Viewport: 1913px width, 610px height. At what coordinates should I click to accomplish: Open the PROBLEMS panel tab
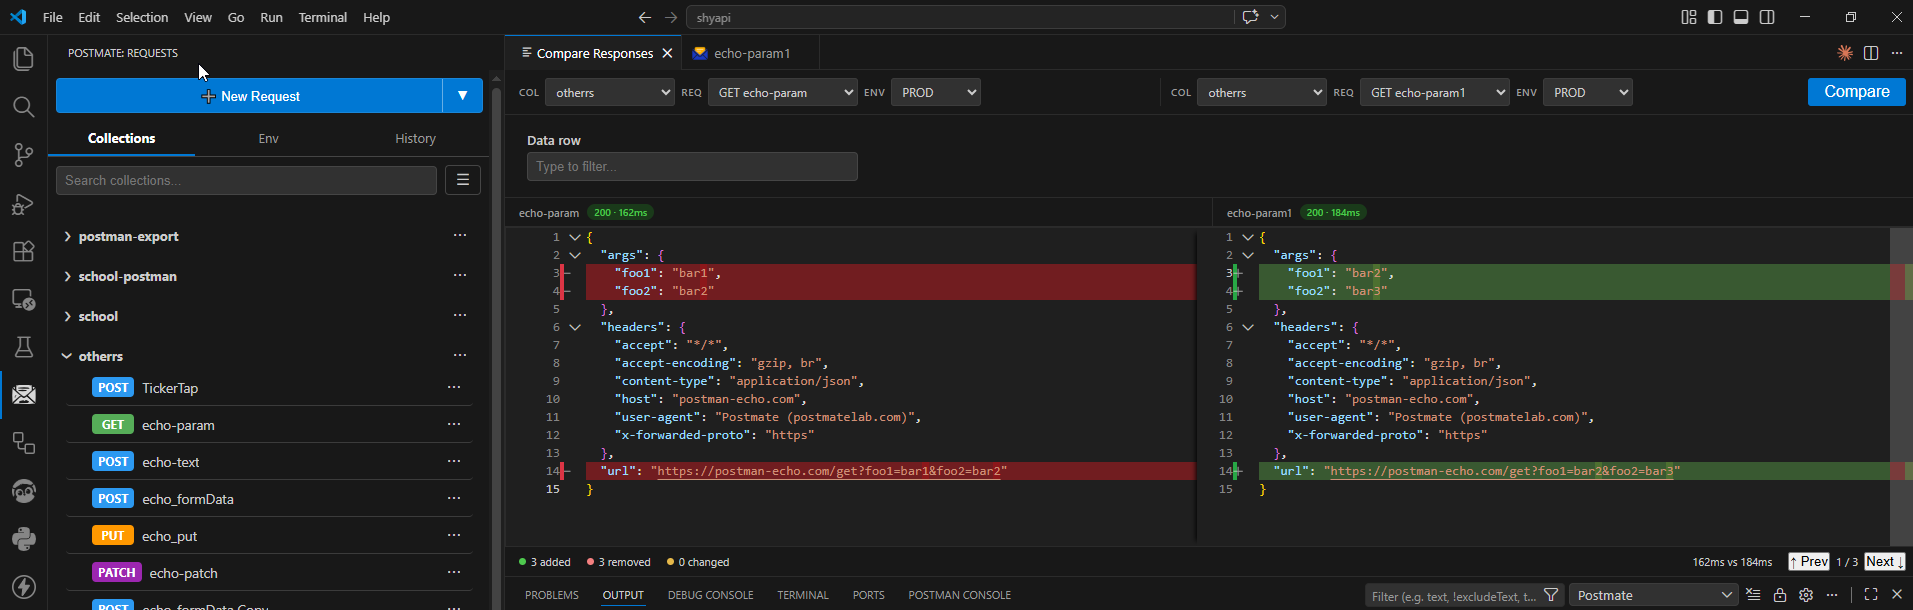click(552, 595)
